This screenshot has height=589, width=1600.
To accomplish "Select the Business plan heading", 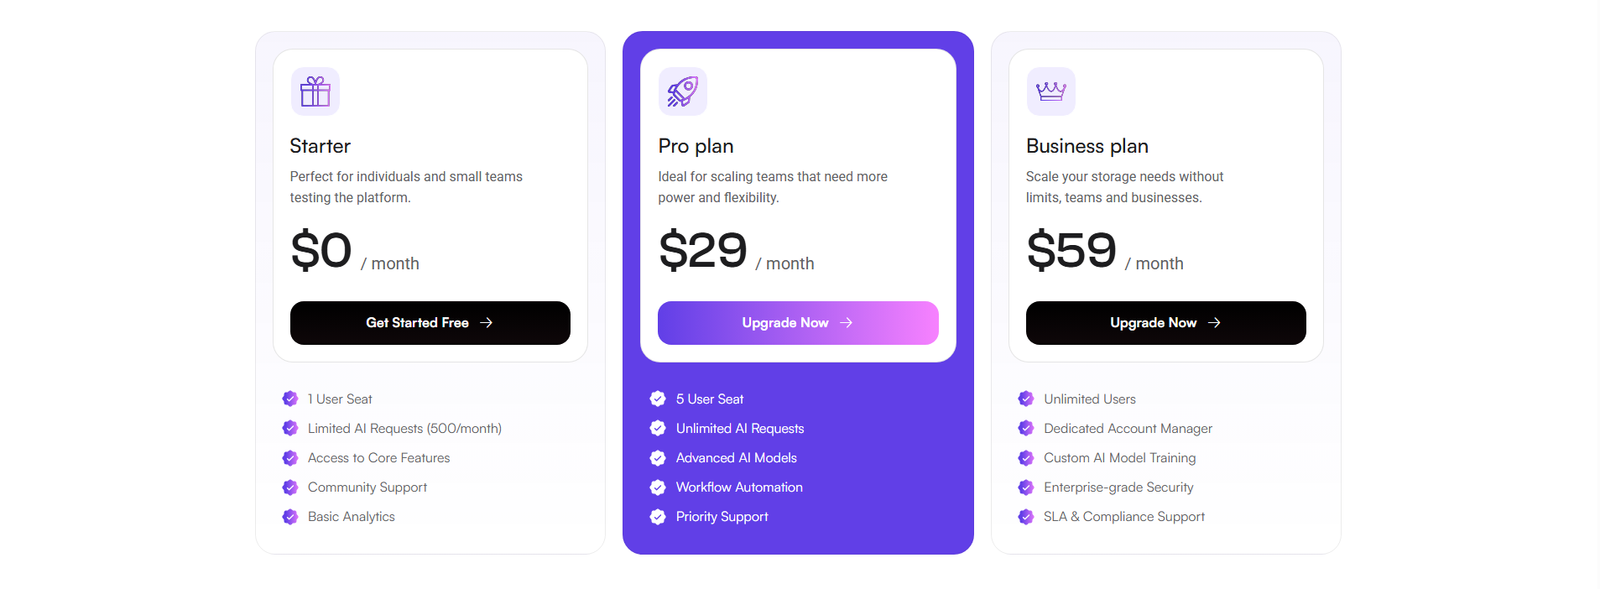I will 1087,146.
